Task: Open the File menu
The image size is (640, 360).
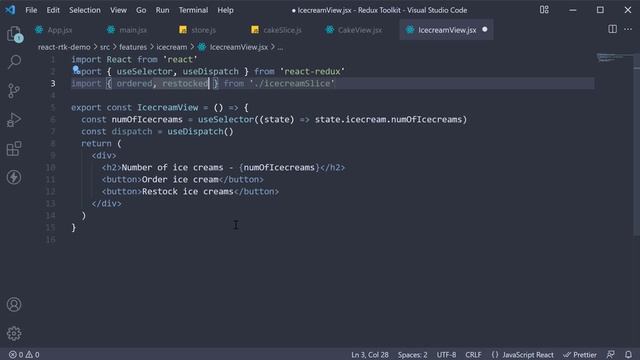Action: 31,10
